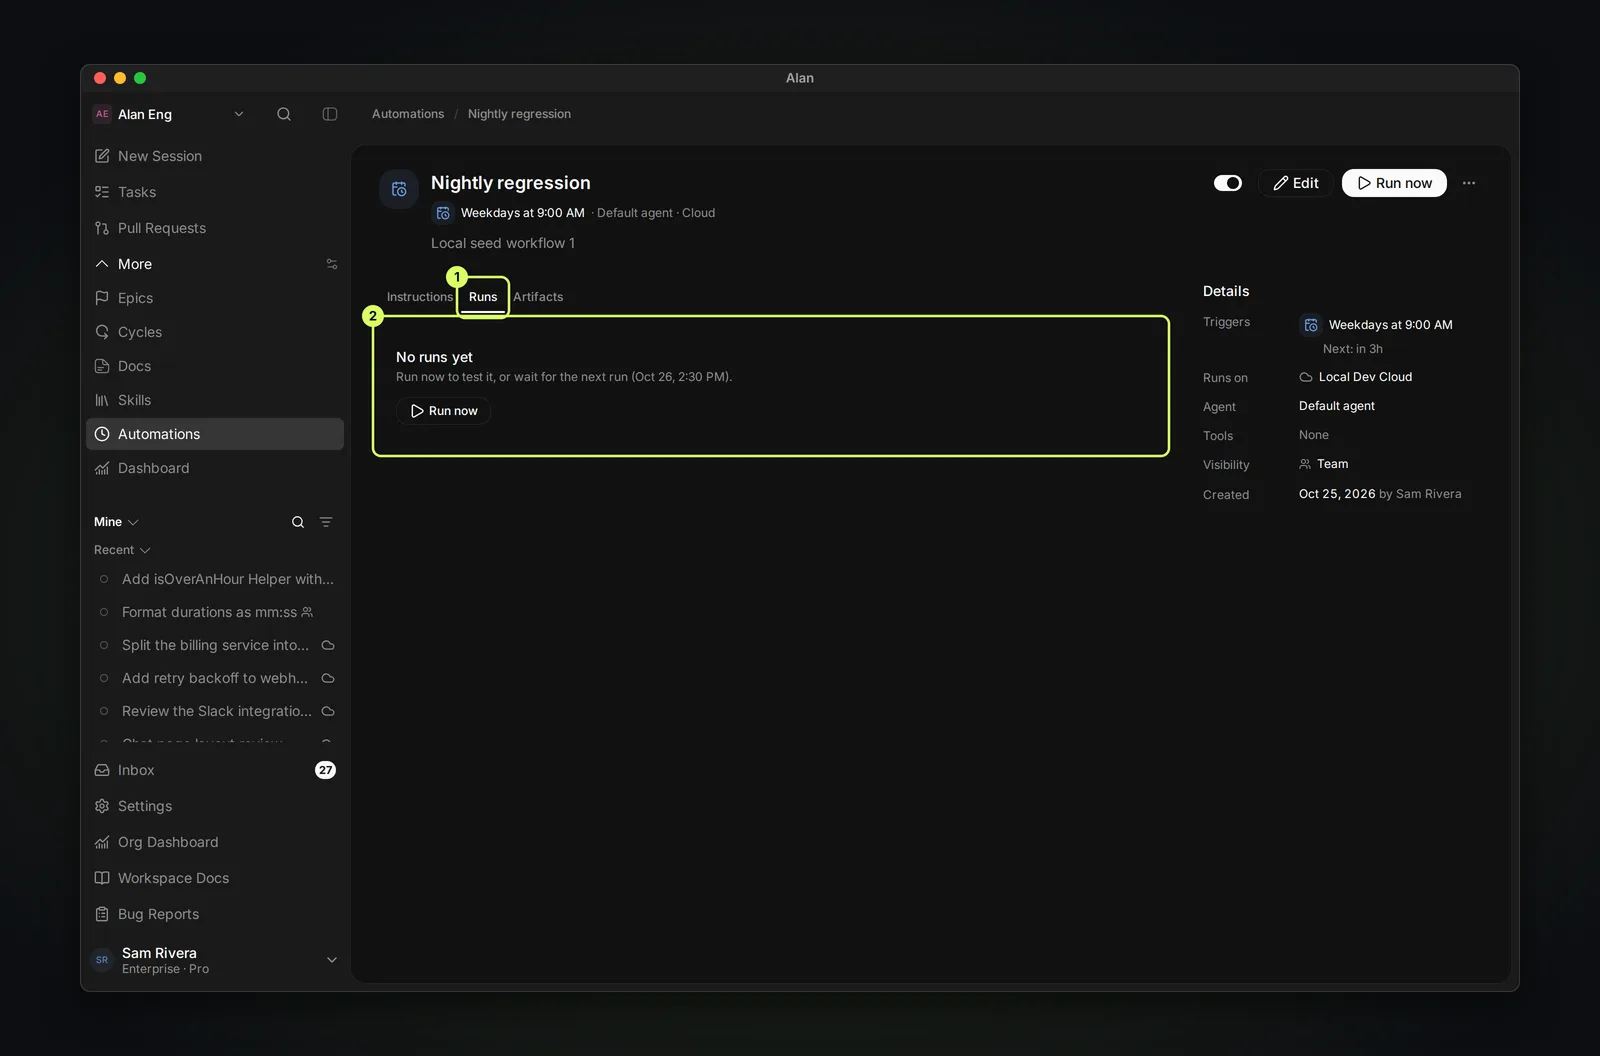This screenshot has height=1056, width=1600.
Task: Click the Automations clock icon
Action: click(x=102, y=434)
